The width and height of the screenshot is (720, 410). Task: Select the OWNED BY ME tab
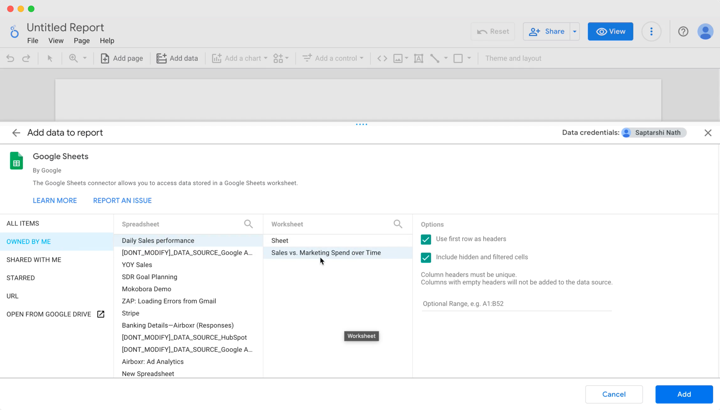pos(56,242)
